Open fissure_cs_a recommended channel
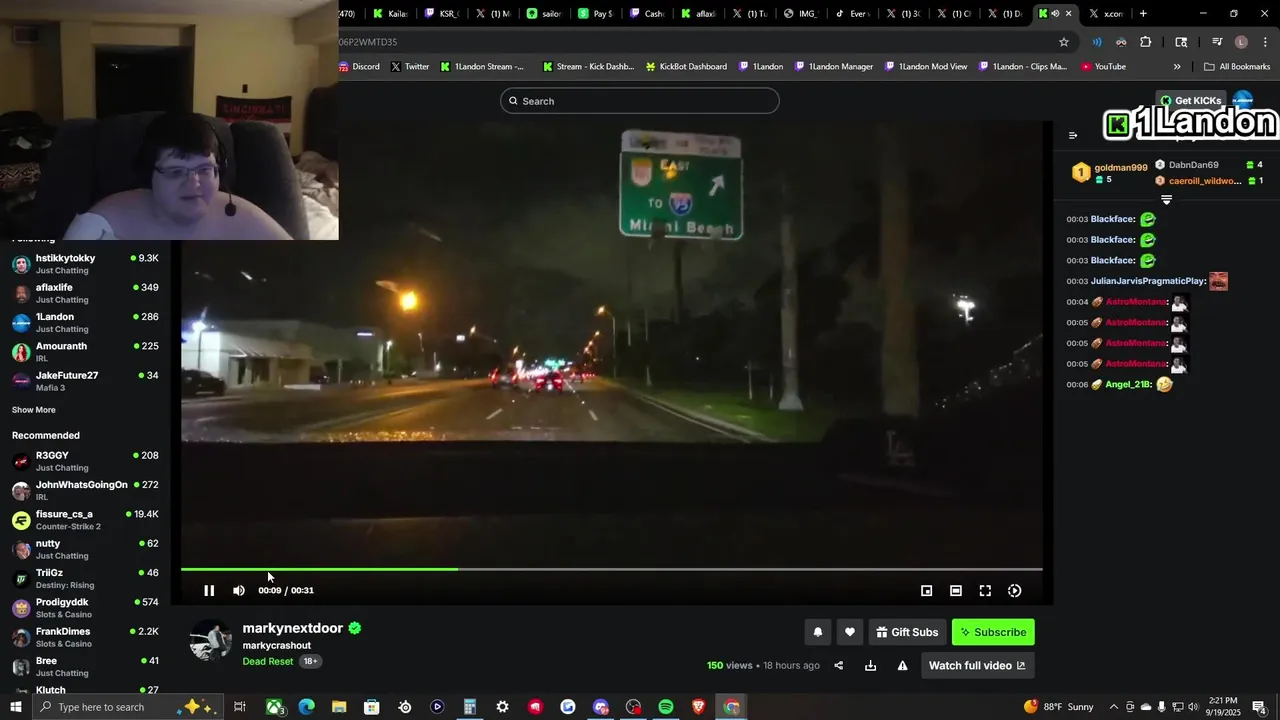 click(85, 520)
